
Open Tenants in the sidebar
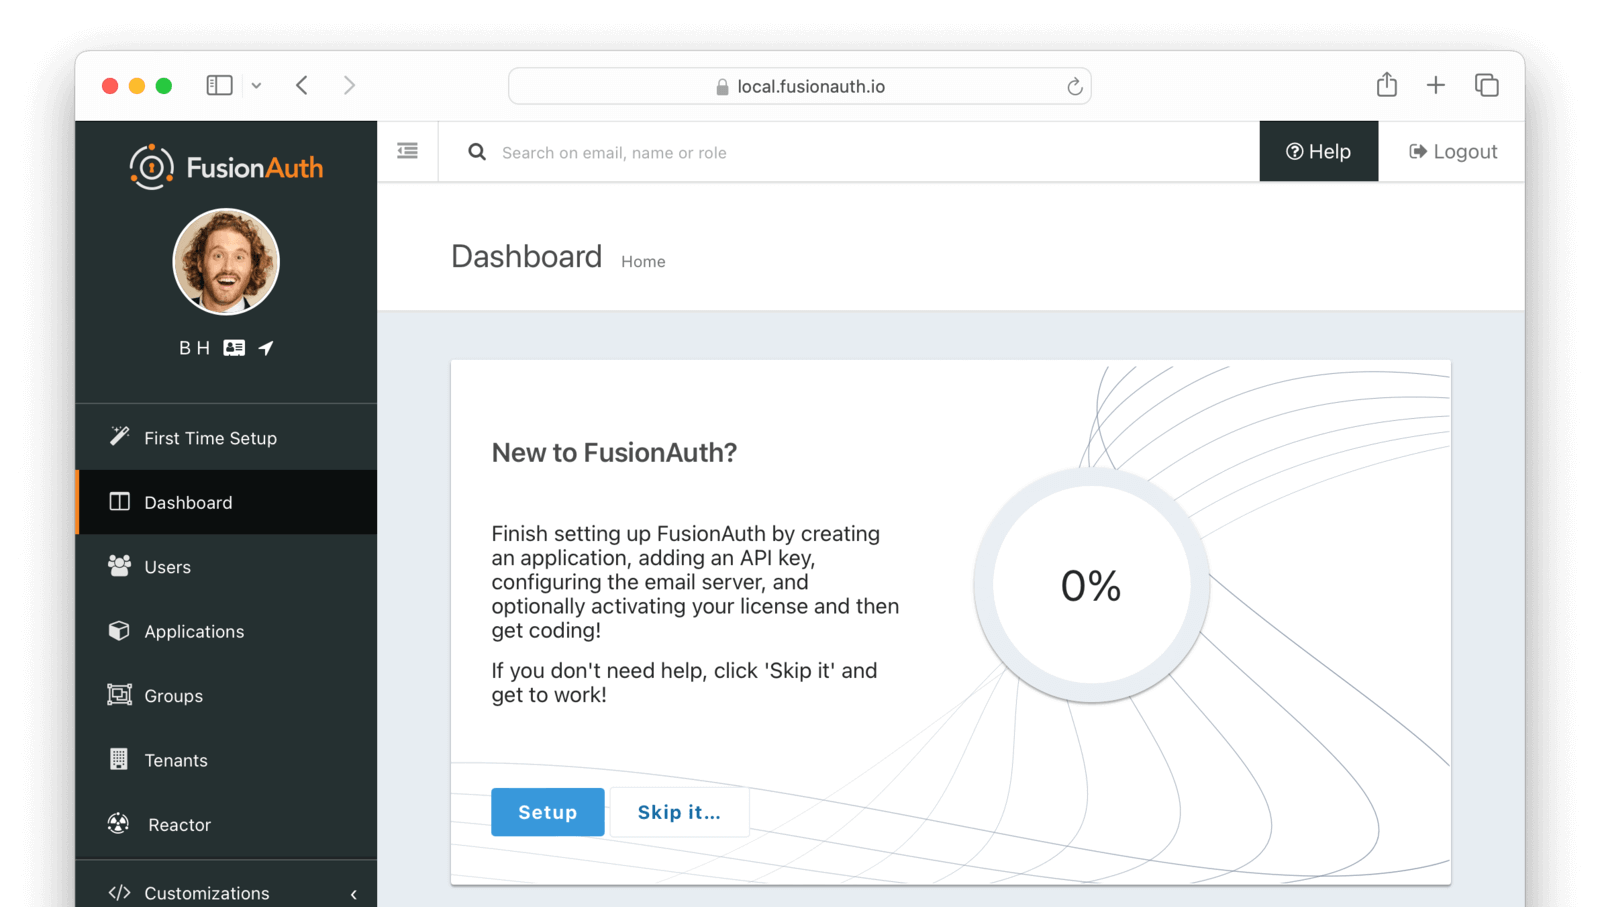227,760
